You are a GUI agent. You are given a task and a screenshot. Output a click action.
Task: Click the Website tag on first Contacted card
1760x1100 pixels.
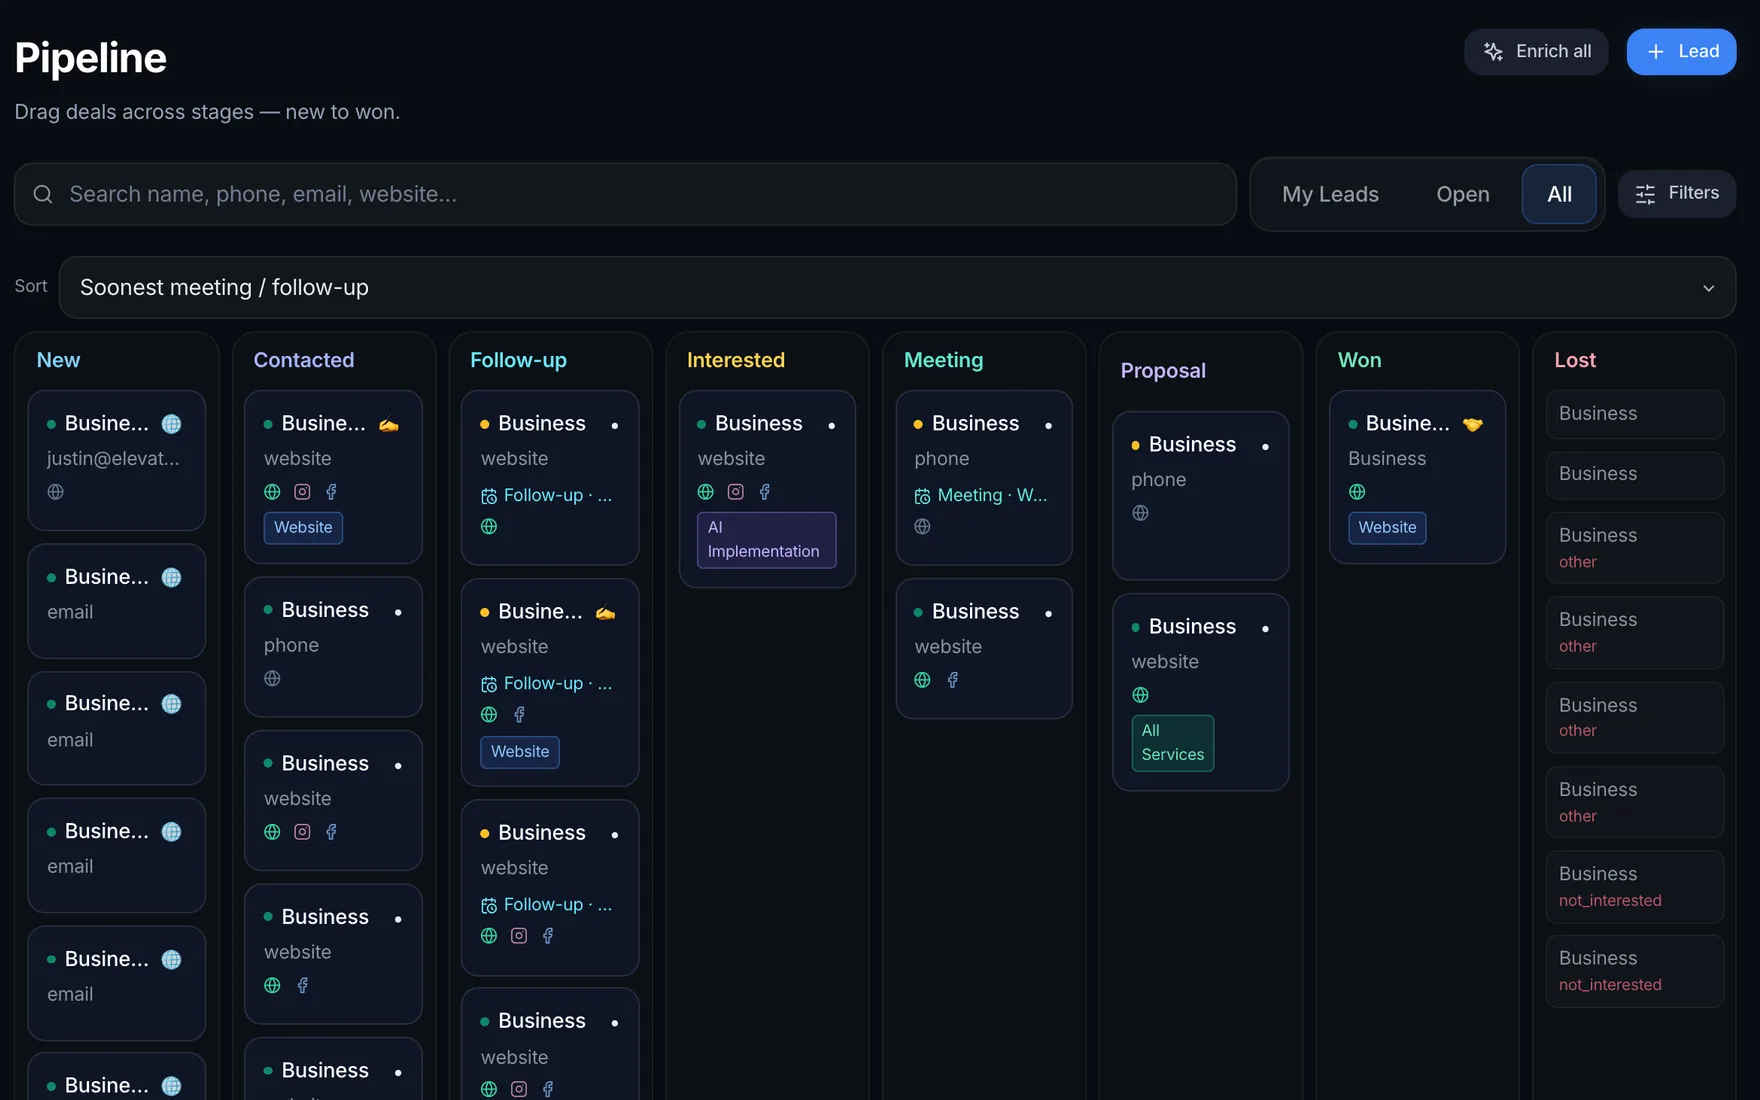[x=303, y=527]
